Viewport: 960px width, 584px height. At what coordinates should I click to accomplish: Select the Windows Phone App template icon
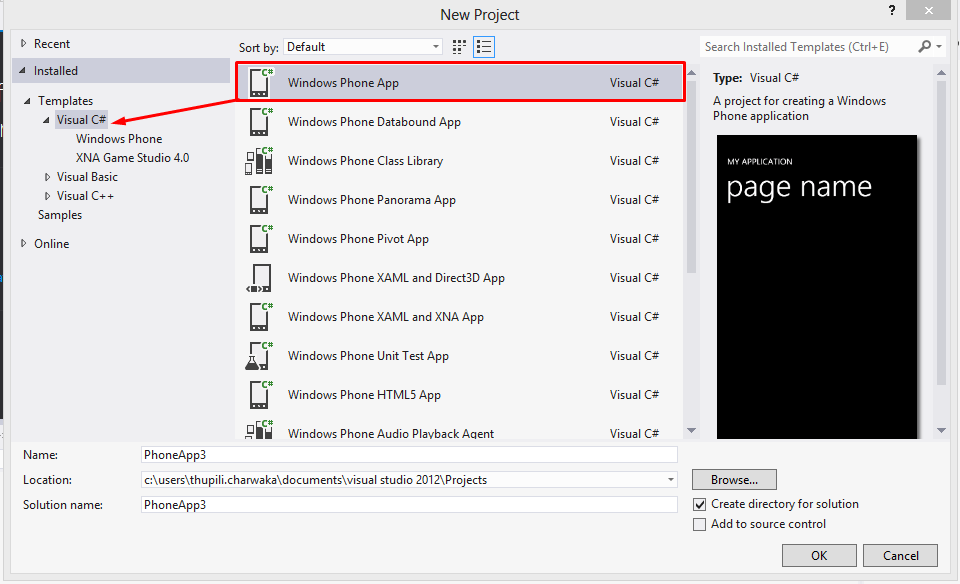click(260, 83)
